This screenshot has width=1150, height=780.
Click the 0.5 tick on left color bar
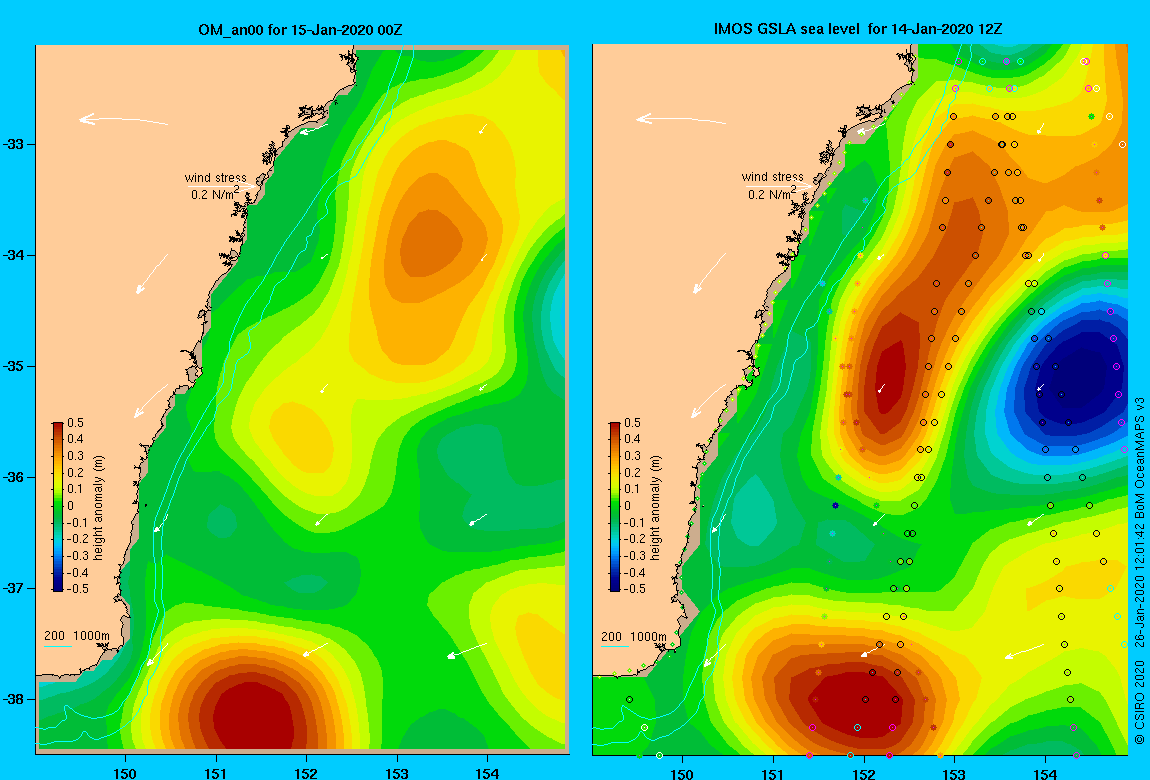[76, 423]
